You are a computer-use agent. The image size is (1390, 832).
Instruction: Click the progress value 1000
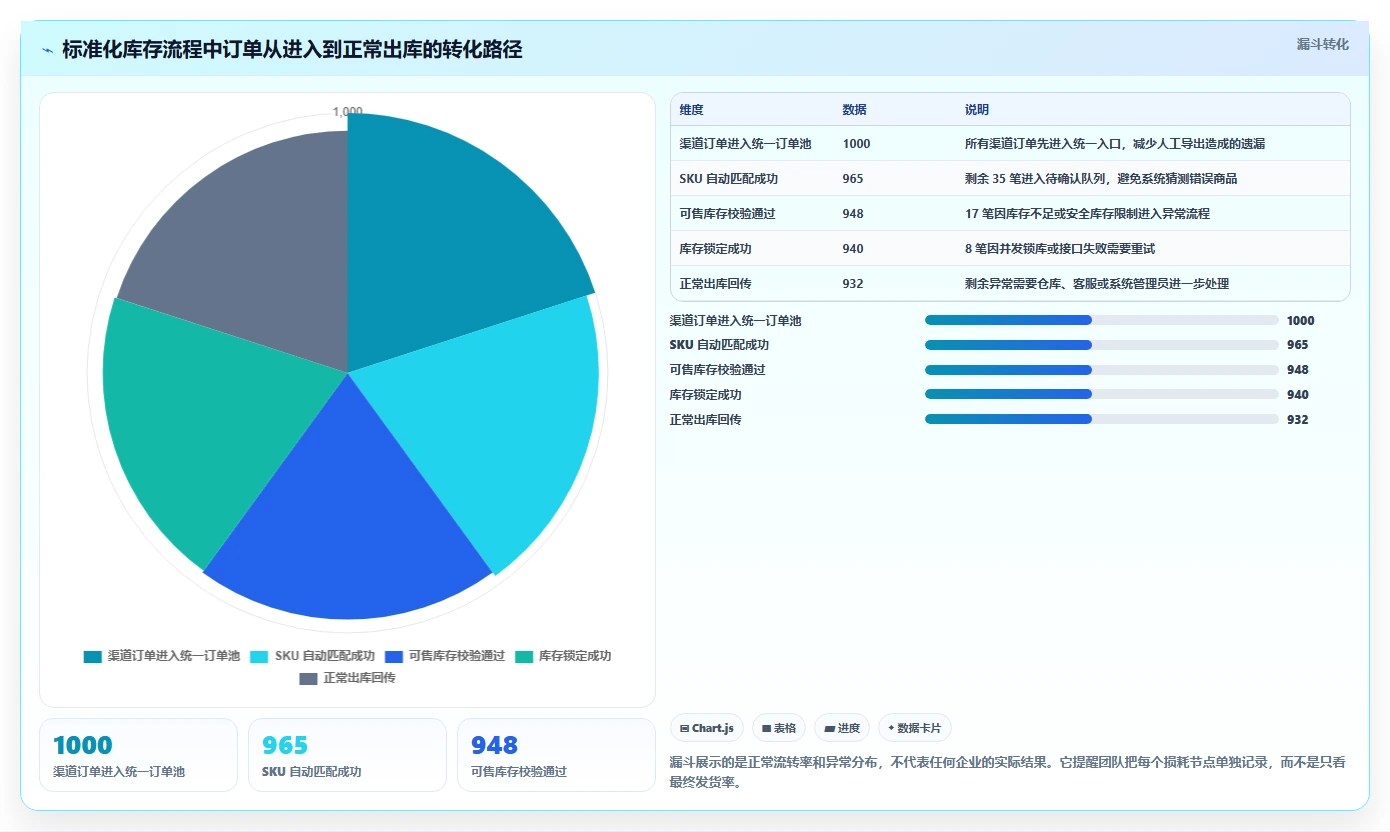[x=1300, y=321]
